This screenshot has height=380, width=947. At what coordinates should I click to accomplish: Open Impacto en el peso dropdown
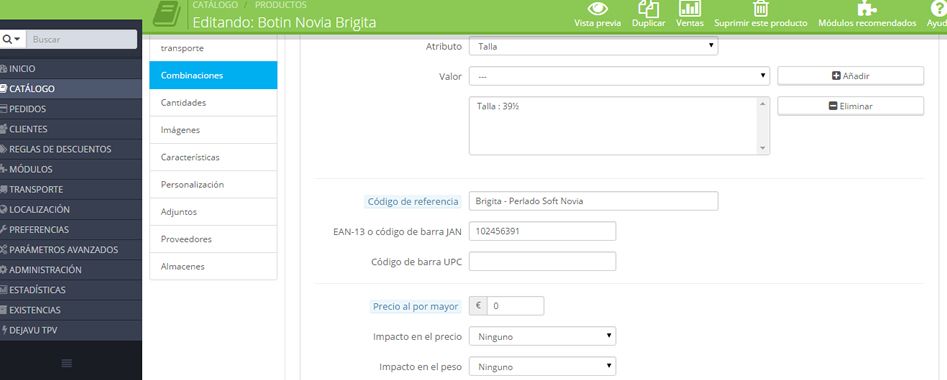542,366
